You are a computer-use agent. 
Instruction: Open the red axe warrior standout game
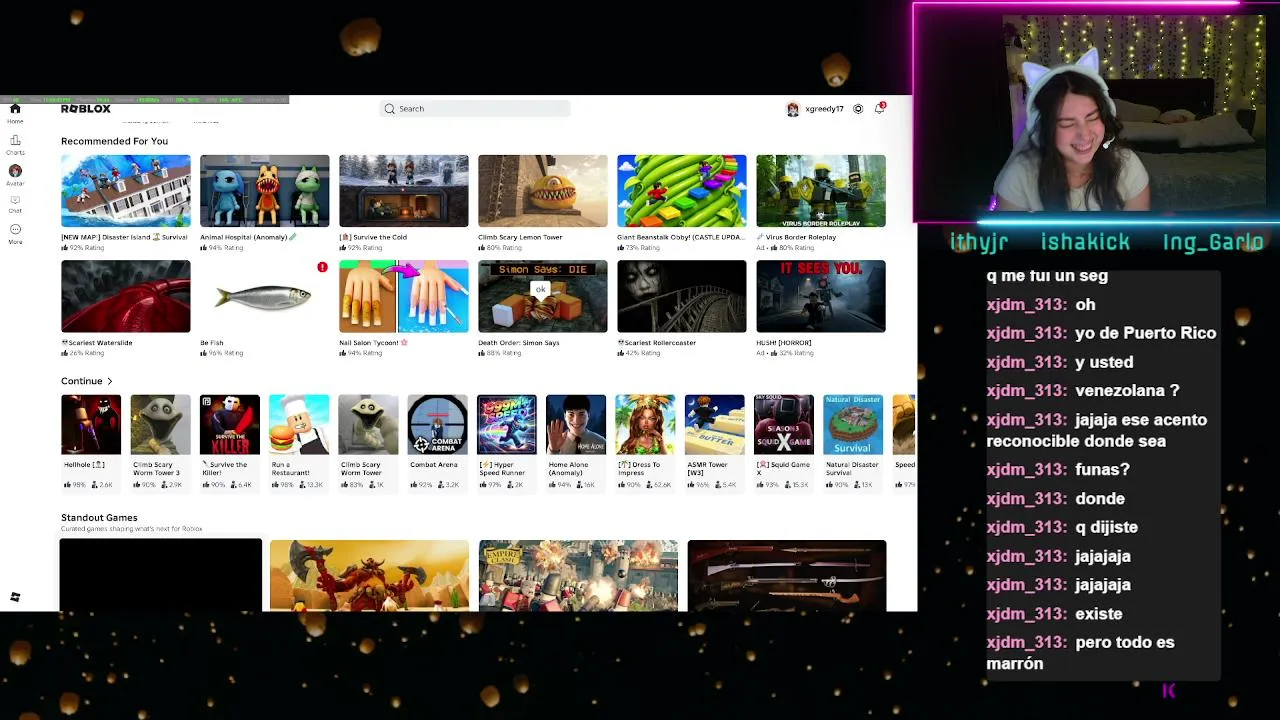tap(369, 575)
